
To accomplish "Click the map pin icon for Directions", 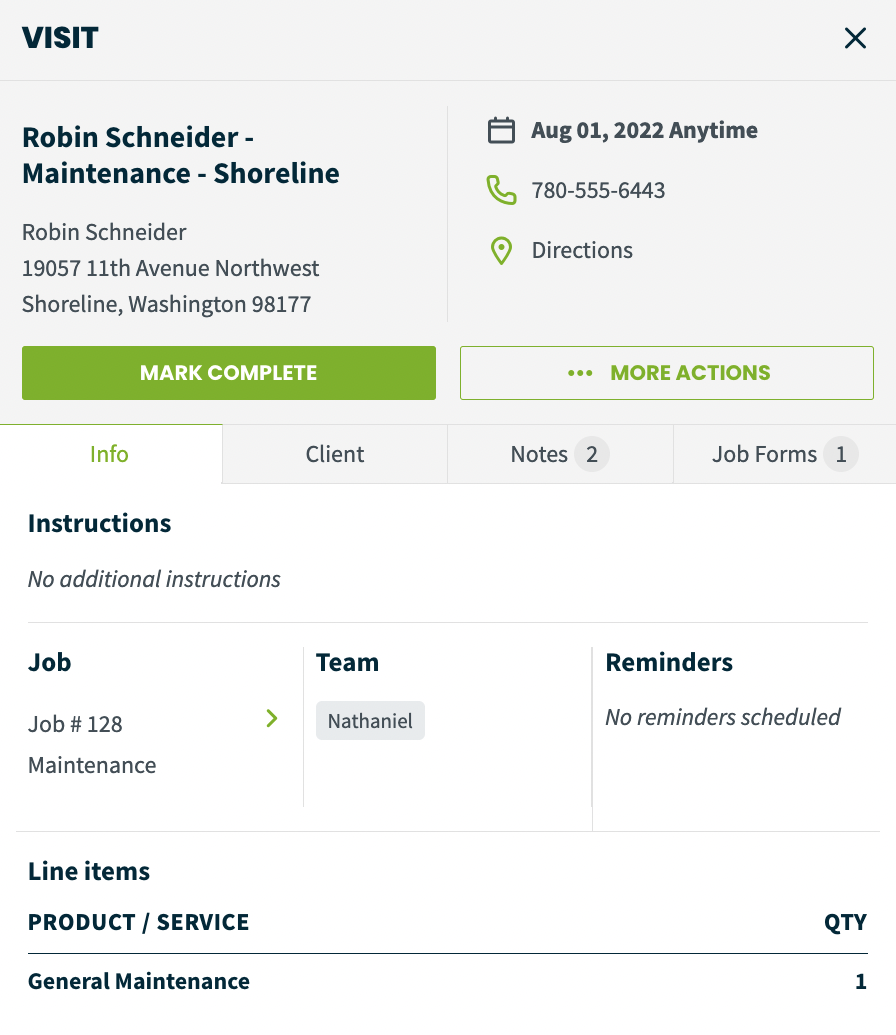I will click(500, 250).
